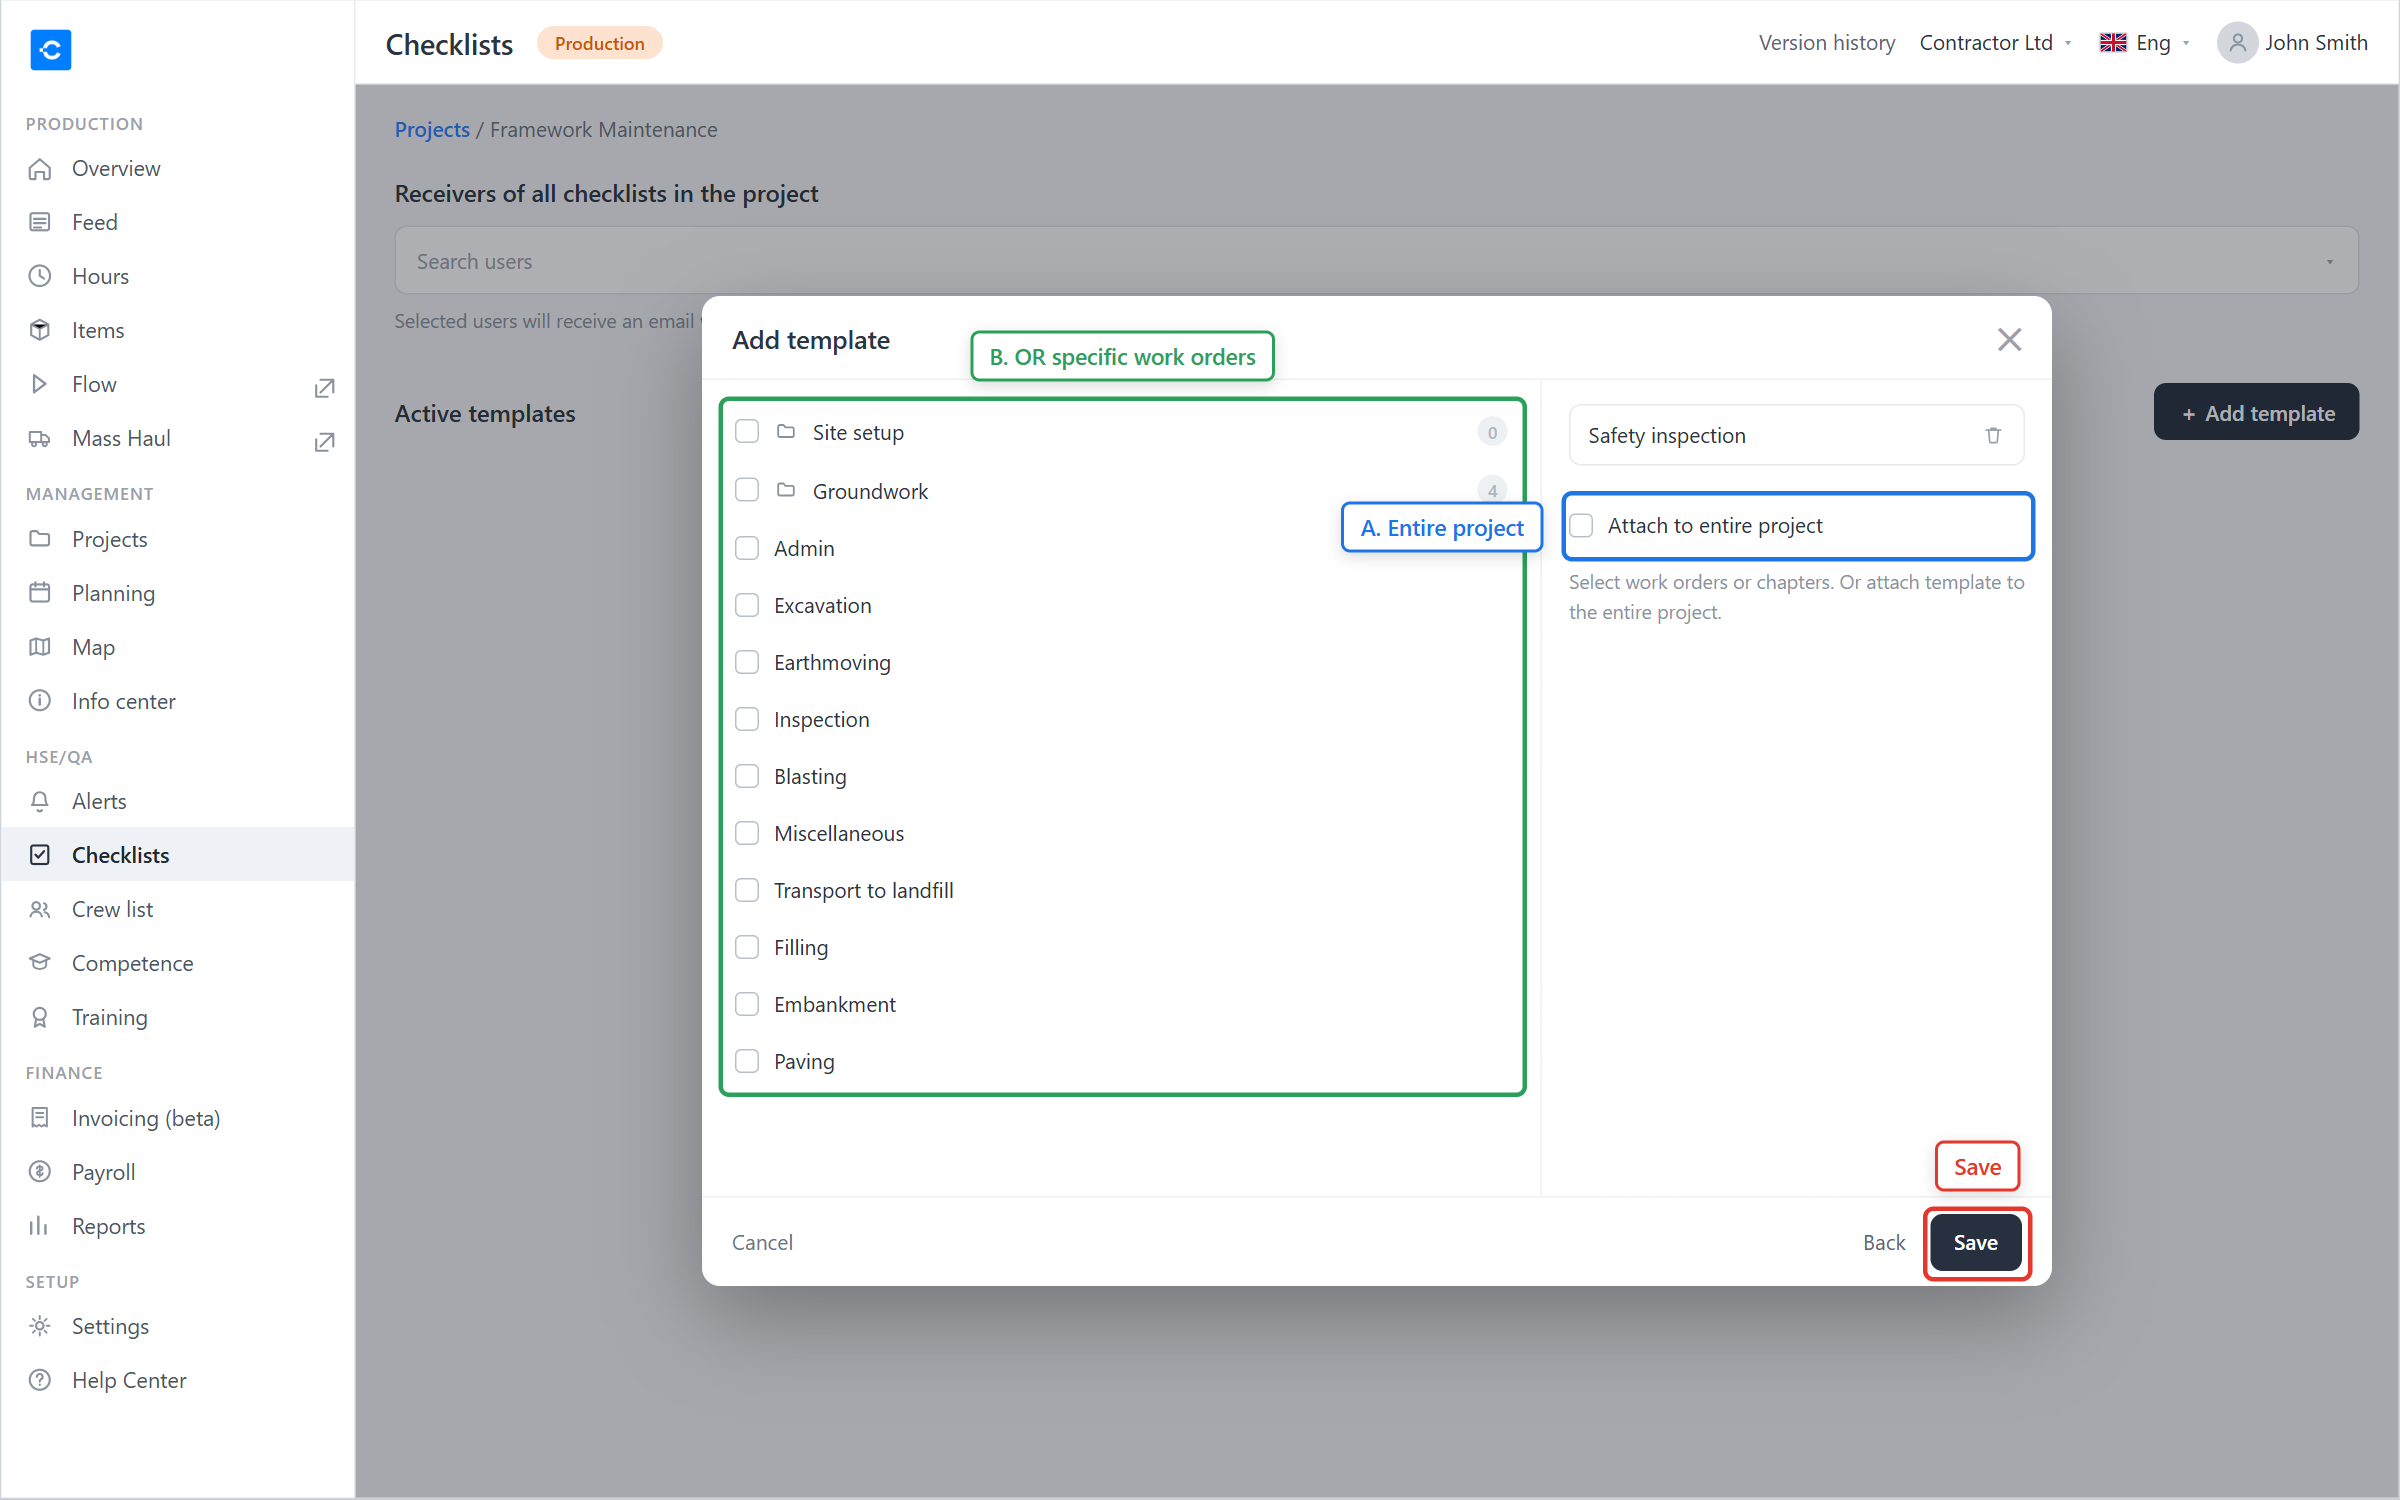The height and width of the screenshot is (1500, 2400).
Task: Follow the Projects breadcrumb link
Action: (x=432, y=130)
